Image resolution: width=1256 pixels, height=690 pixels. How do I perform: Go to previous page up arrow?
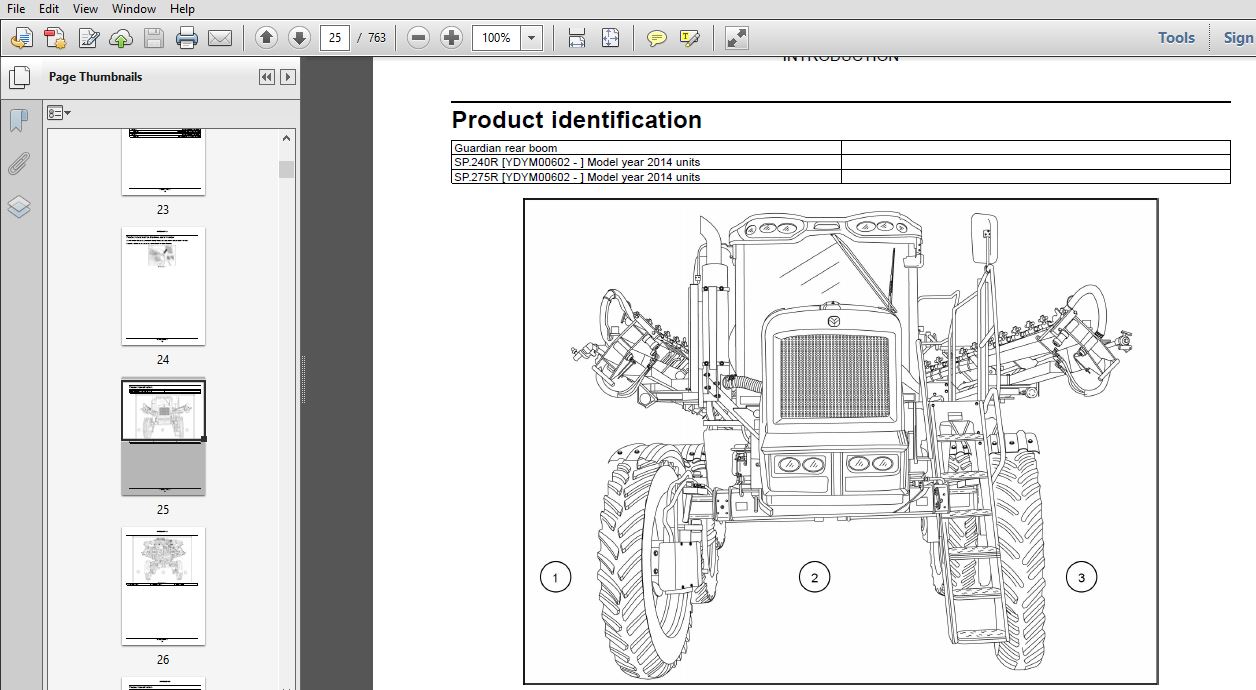(266, 38)
